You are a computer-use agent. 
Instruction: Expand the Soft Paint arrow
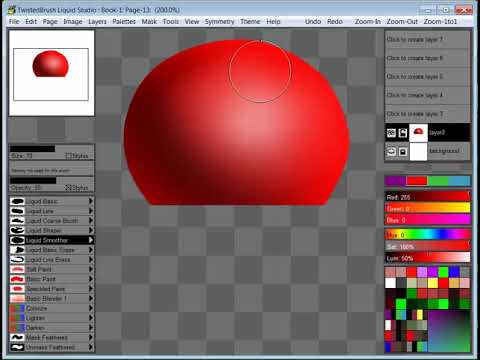[91, 269]
